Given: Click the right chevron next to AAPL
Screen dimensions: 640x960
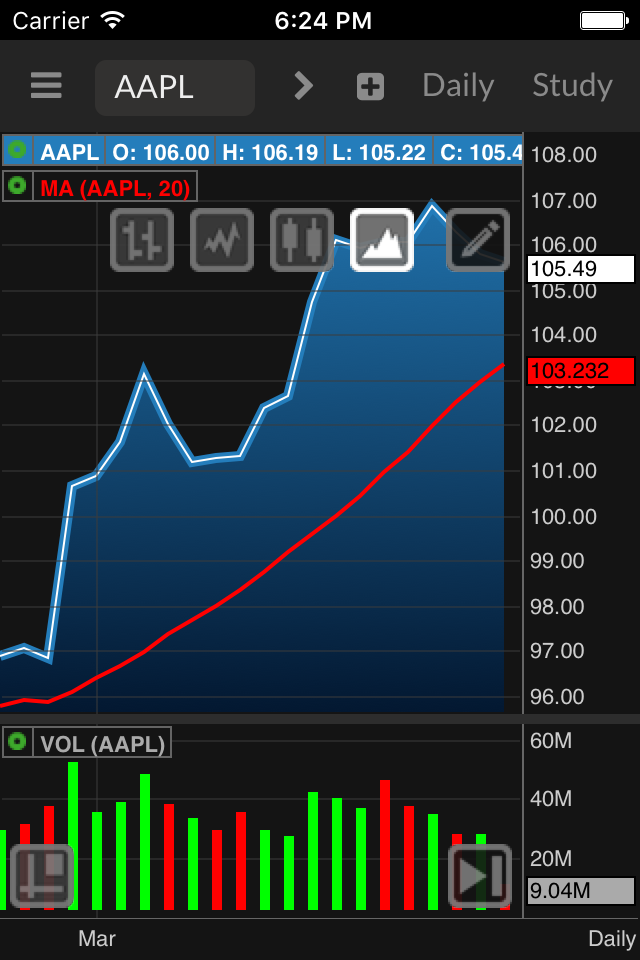Looking at the screenshot, I should click(303, 86).
